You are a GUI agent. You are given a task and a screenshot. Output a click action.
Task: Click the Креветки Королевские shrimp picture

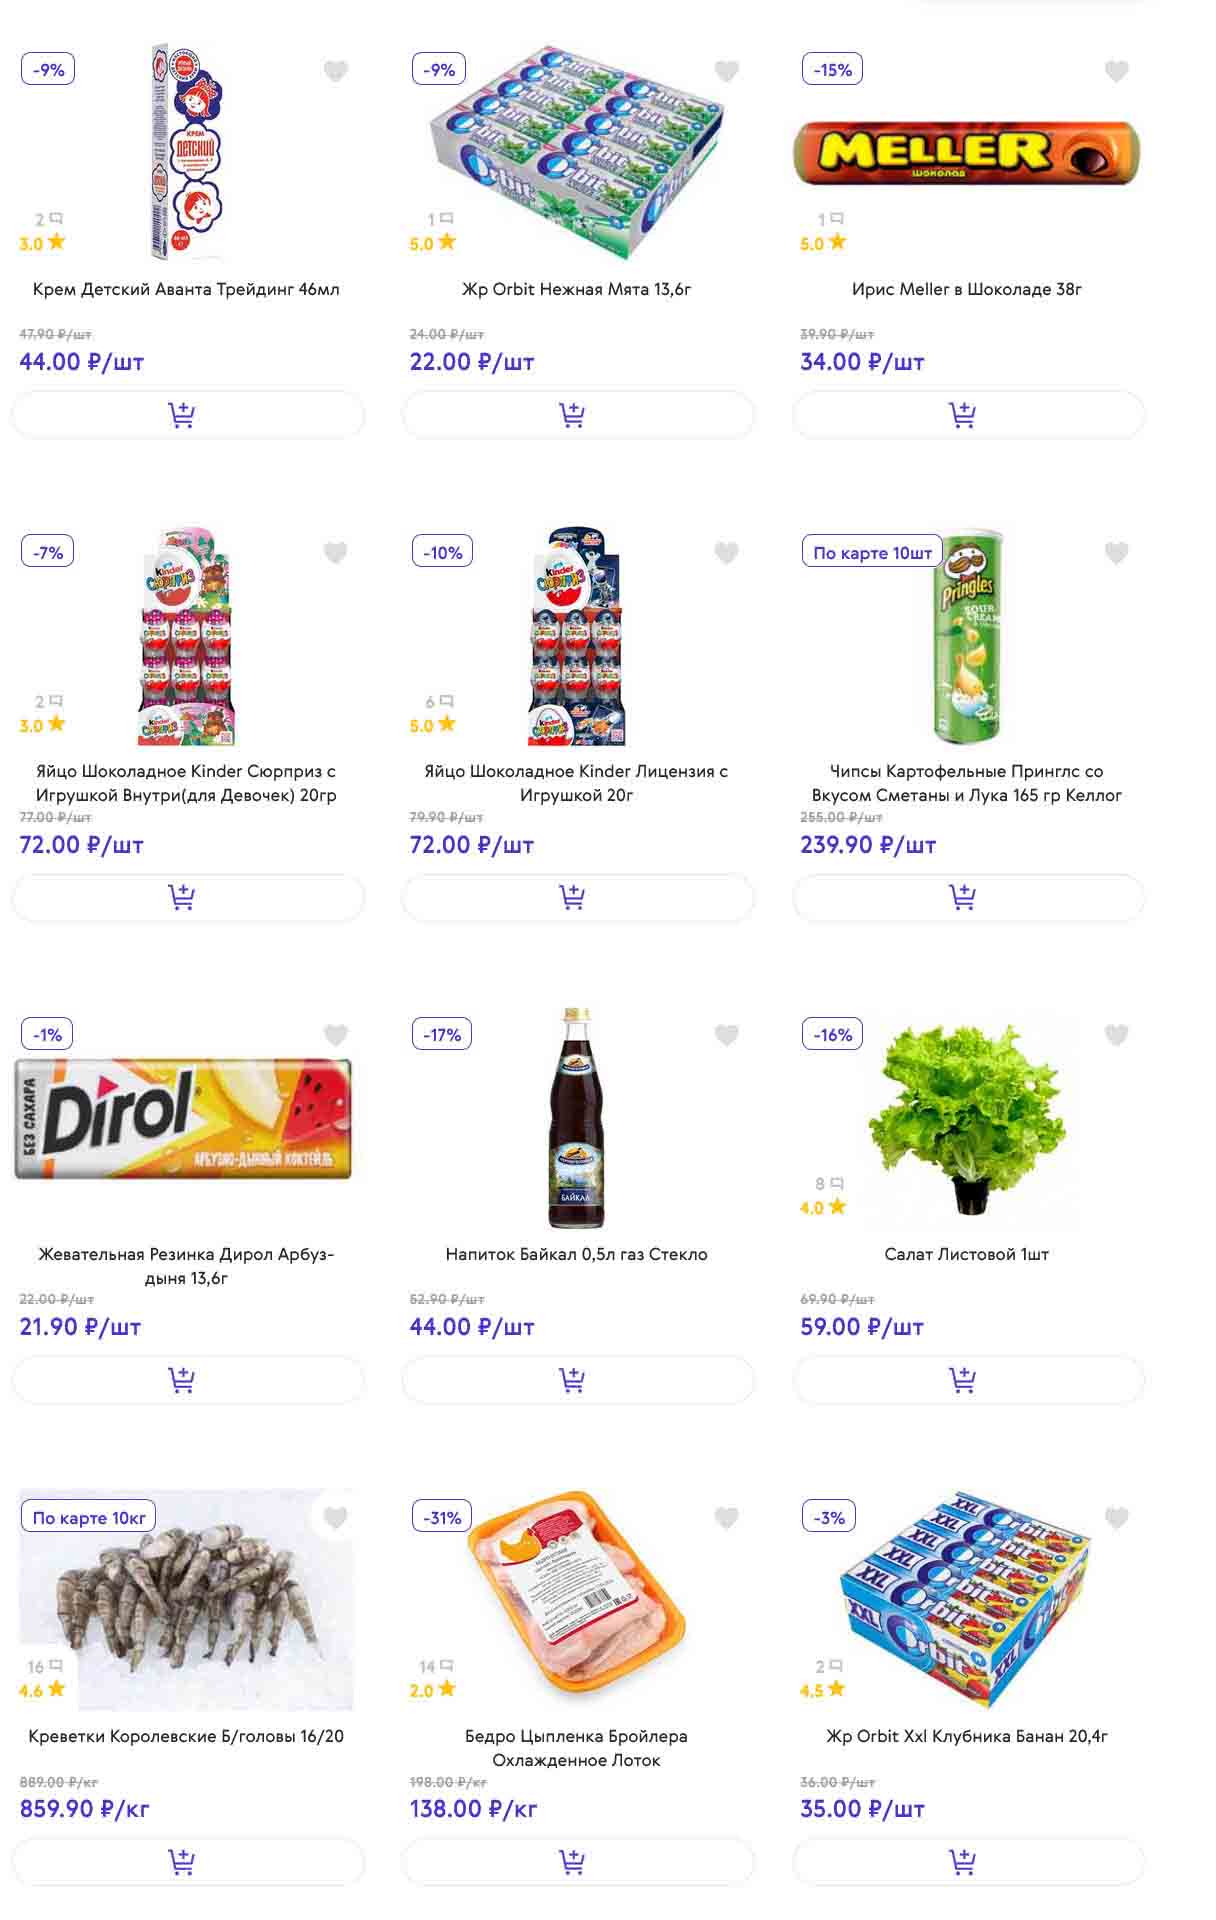click(x=187, y=1600)
